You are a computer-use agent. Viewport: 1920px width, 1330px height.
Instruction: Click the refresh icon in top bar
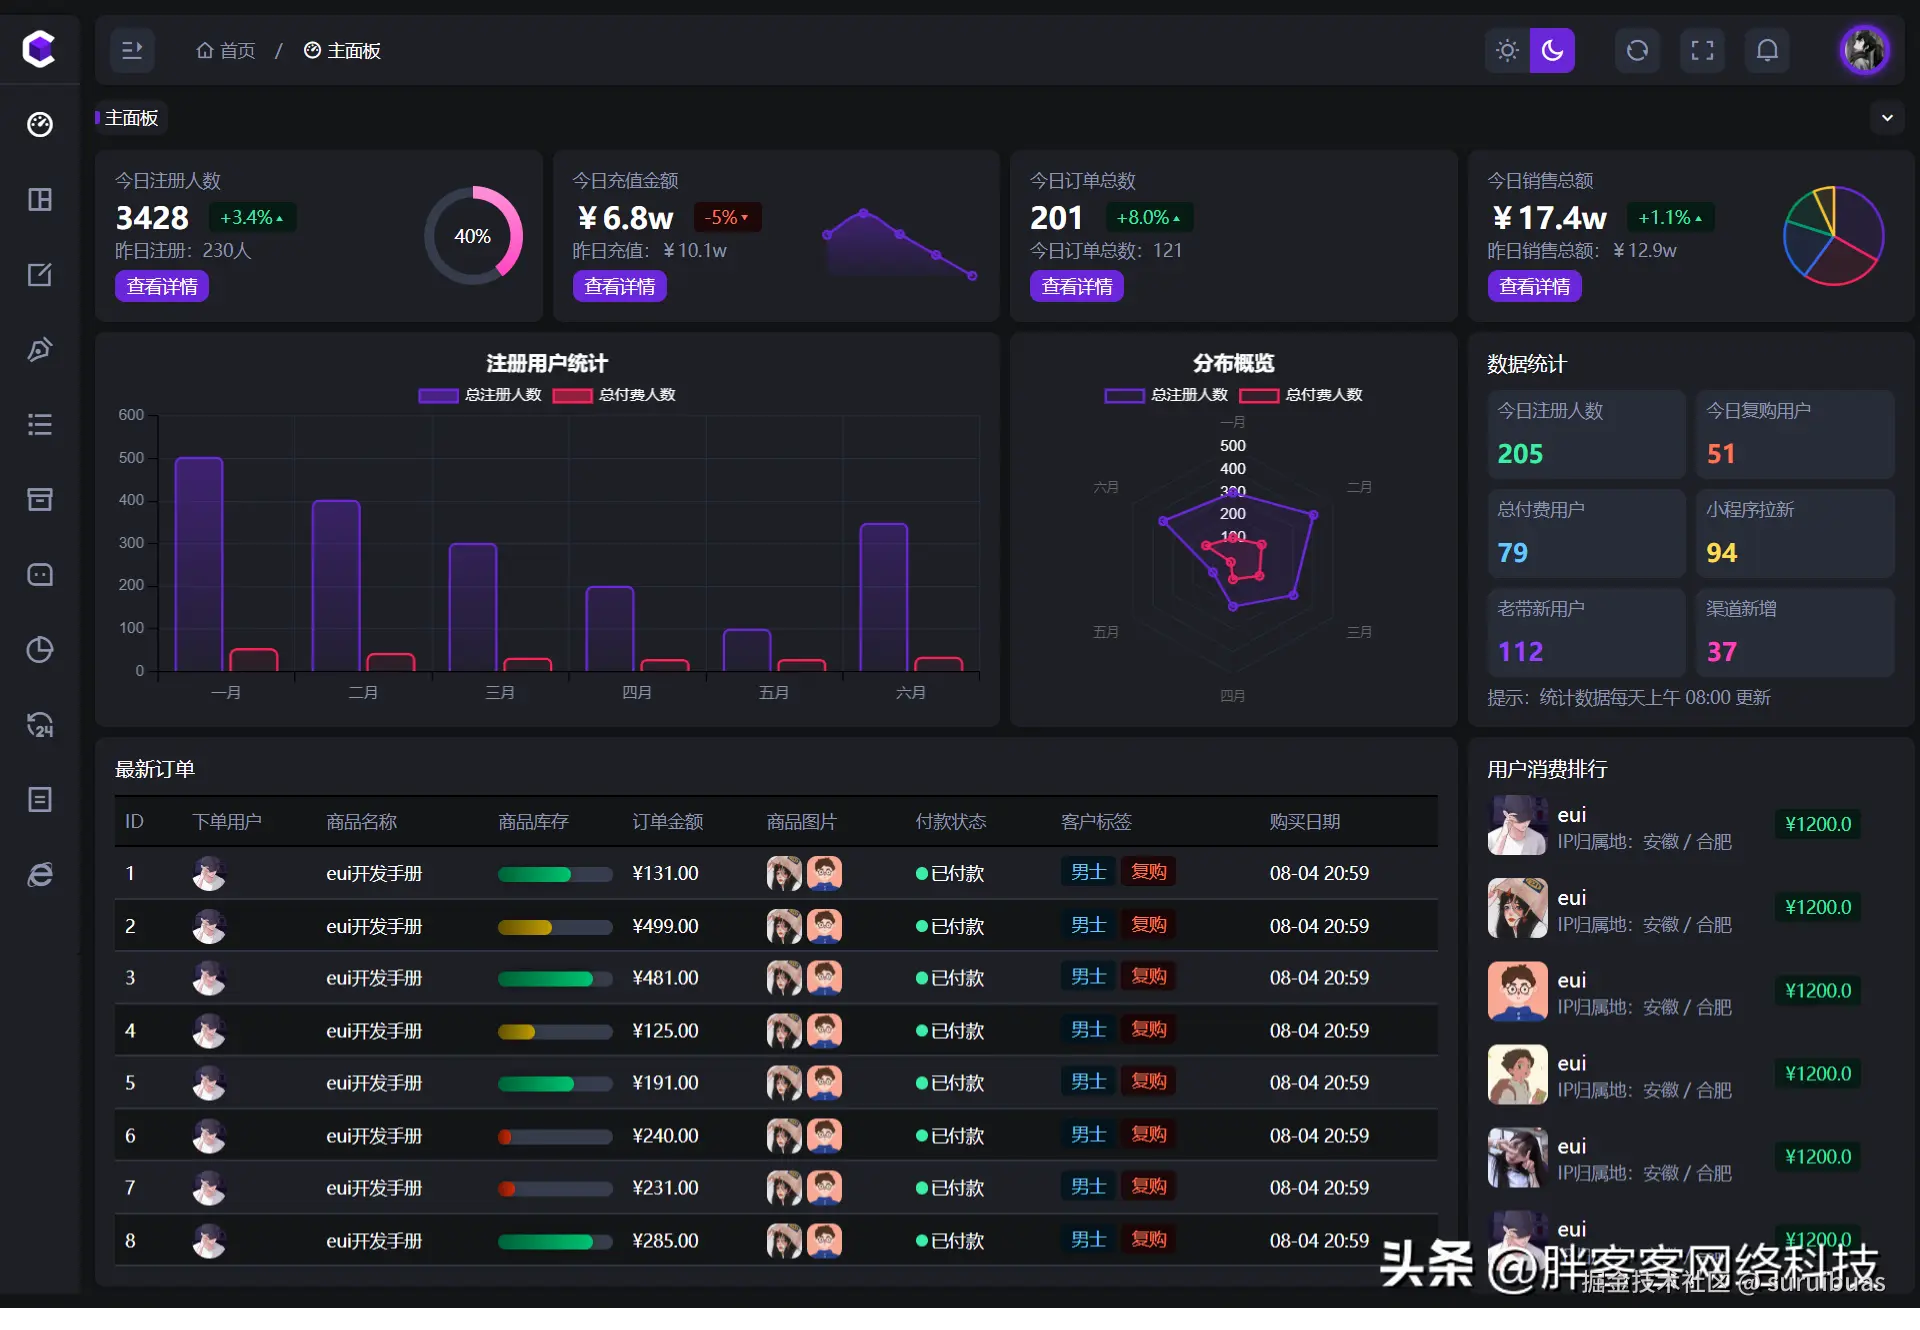(1637, 50)
